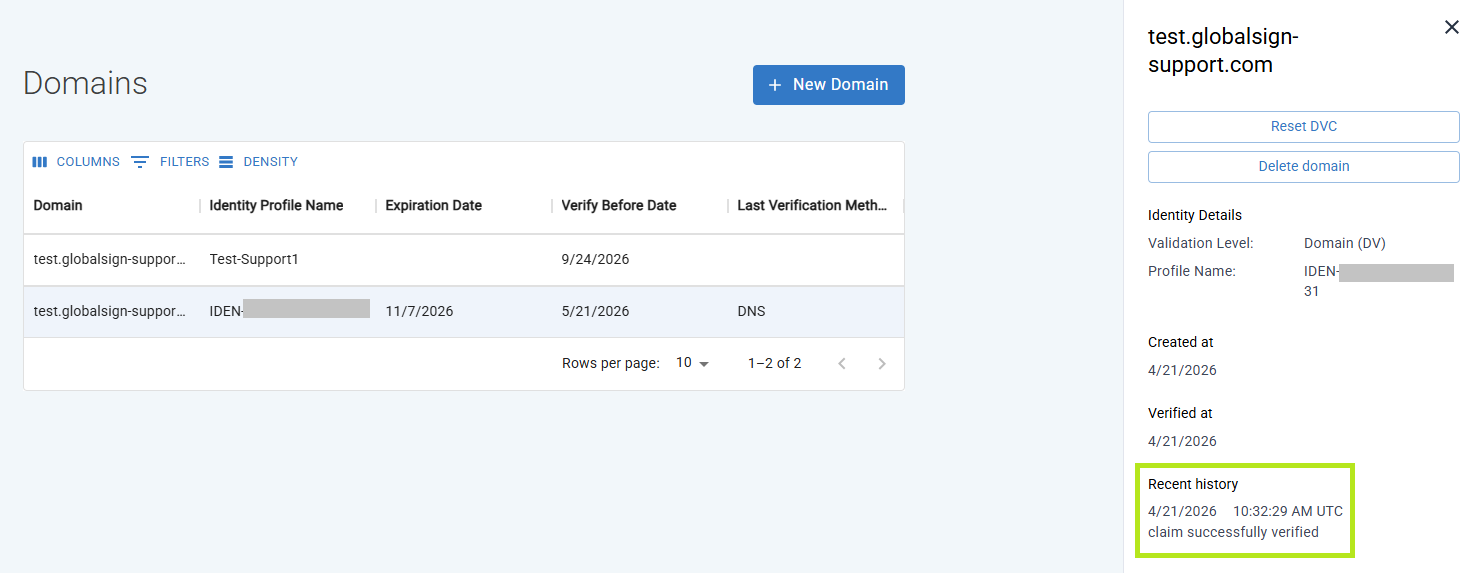This screenshot has height=573, width=1483.
Task: Click the Domain (DV) validation level value
Action: click(1344, 244)
